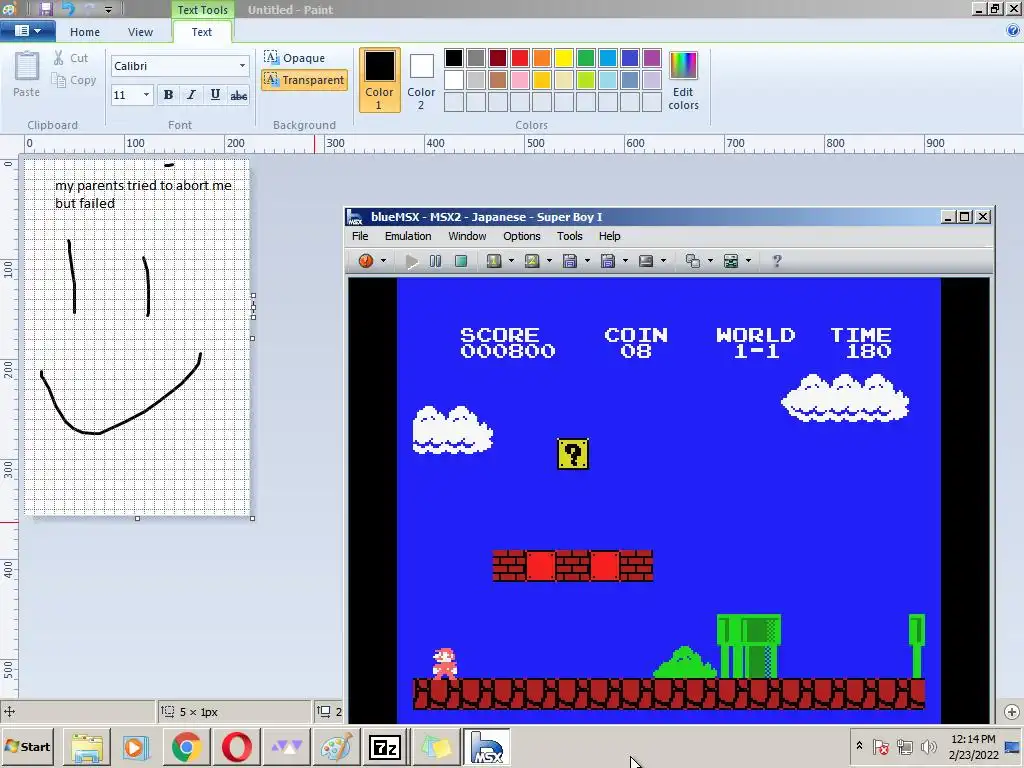Image resolution: width=1024 pixels, height=768 pixels.
Task: Show hidden tray icons arrow
Action: tap(859, 746)
